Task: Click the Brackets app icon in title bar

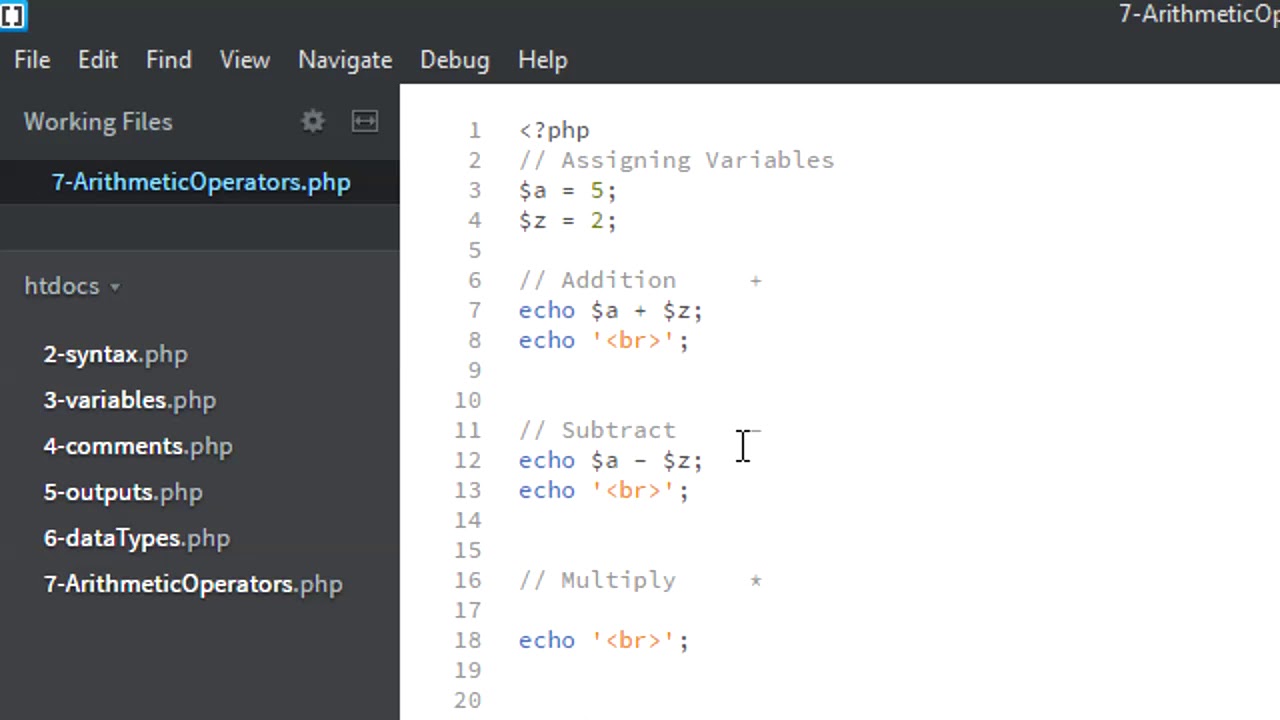Action: point(12,15)
